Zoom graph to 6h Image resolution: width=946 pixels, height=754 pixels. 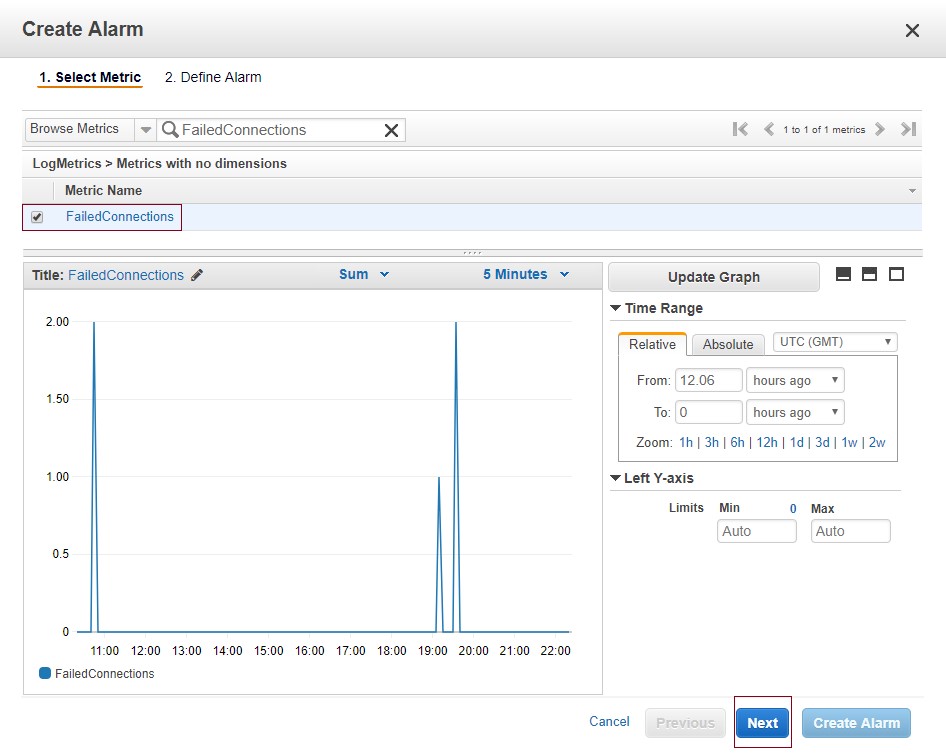click(x=737, y=442)
